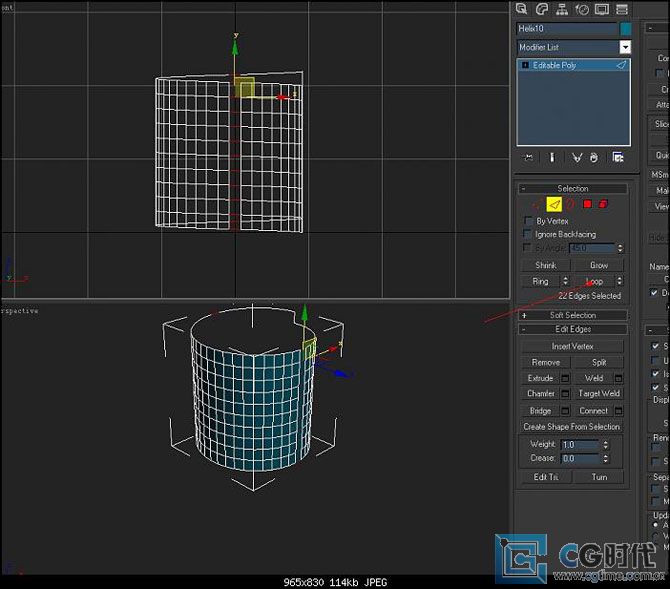Select Polygon sub-object level icon
Viewport: 670px width, 589px height.
pos(587,204)
